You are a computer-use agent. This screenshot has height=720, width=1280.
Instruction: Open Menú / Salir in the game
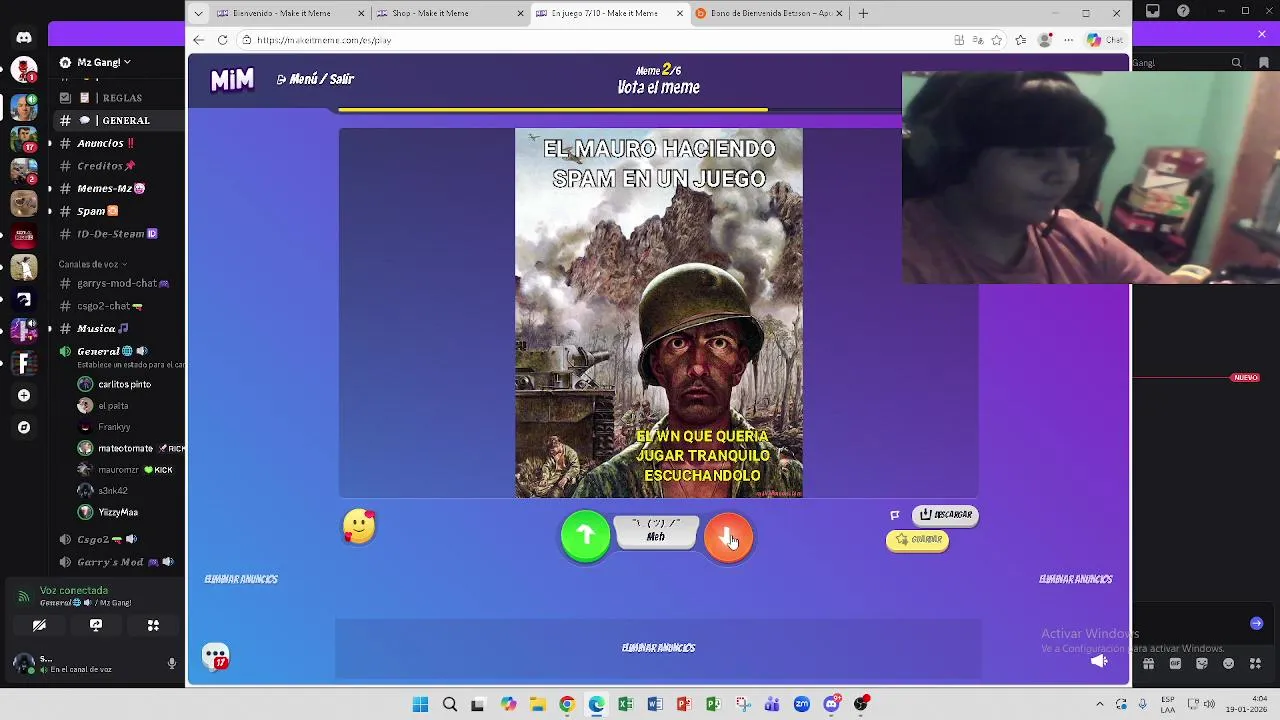point(315,79)
